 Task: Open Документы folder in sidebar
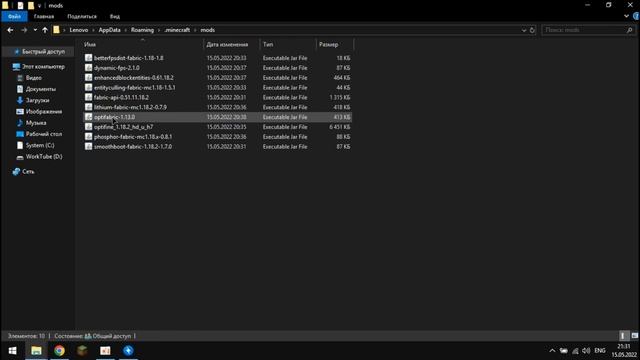(40, 89)
